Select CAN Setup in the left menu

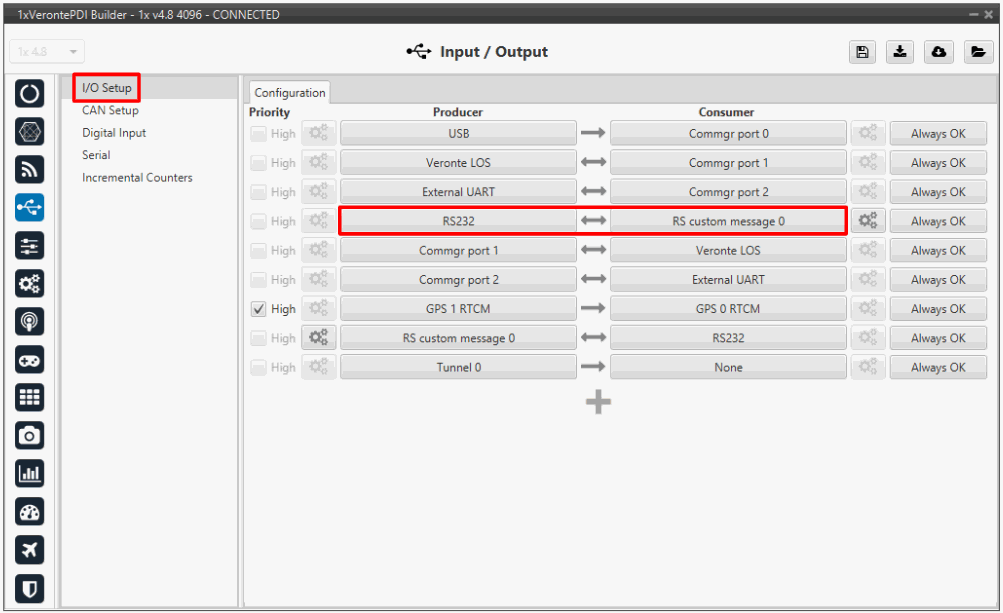point(110,111)
